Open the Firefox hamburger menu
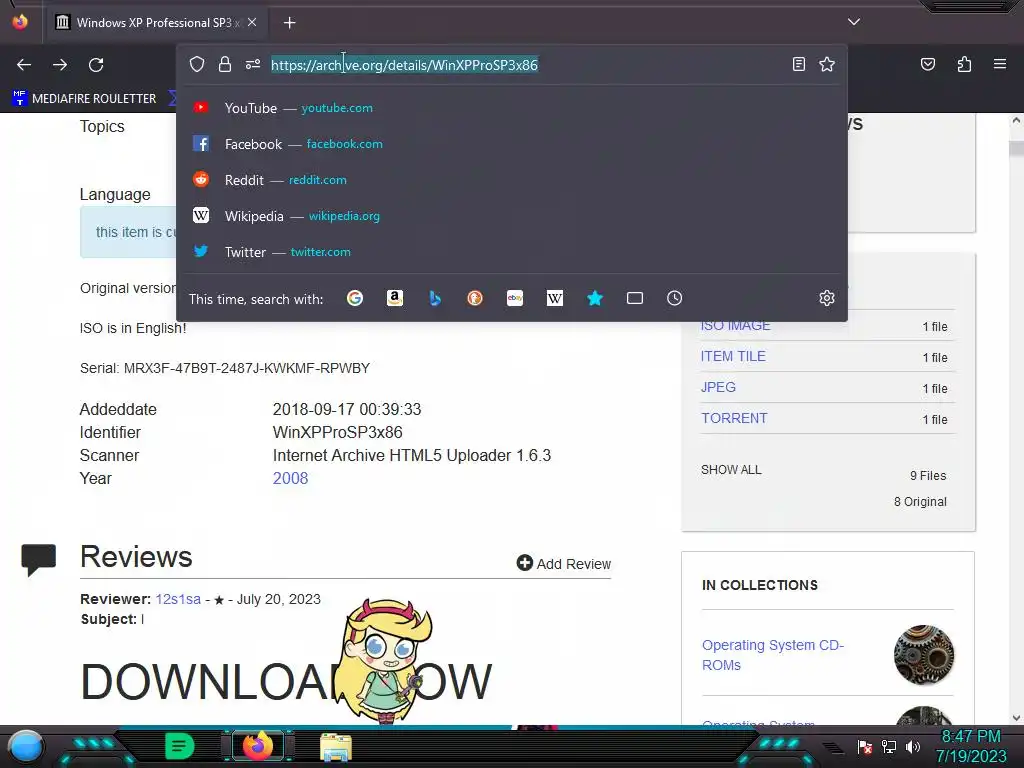 pyautogui.click(x=1000, y=64)
